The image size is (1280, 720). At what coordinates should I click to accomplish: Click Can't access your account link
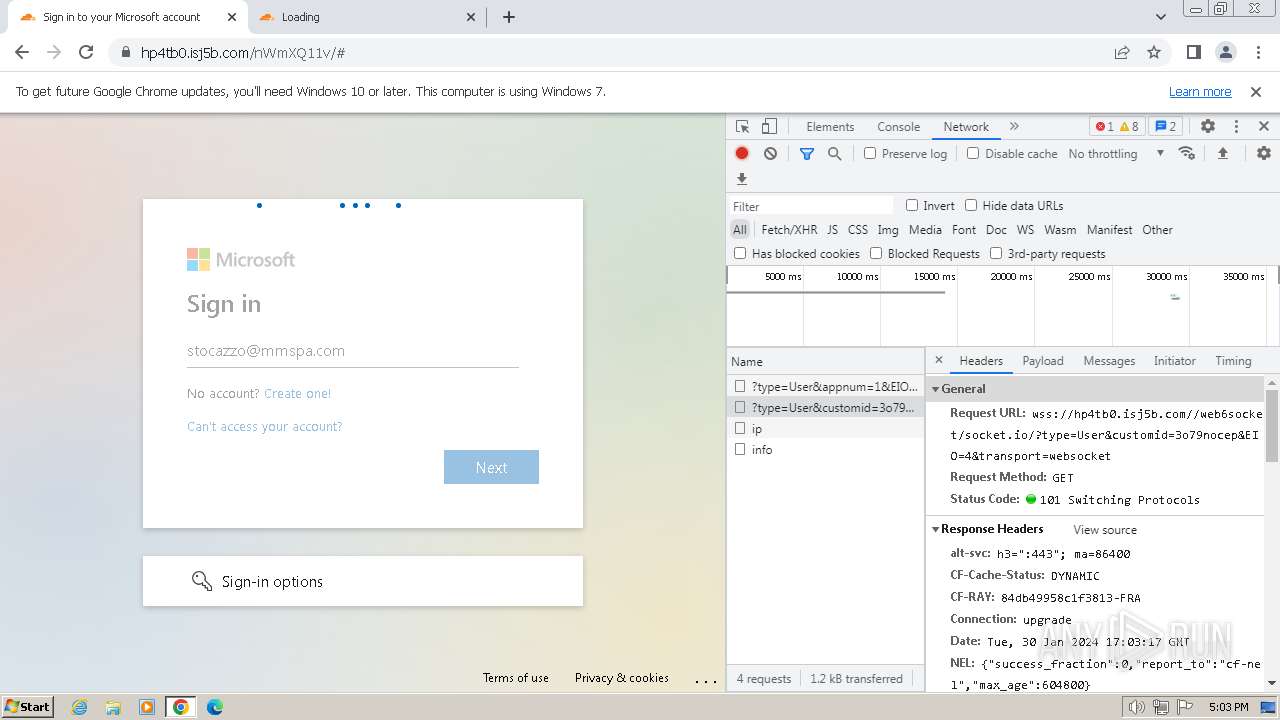point(265,426)
